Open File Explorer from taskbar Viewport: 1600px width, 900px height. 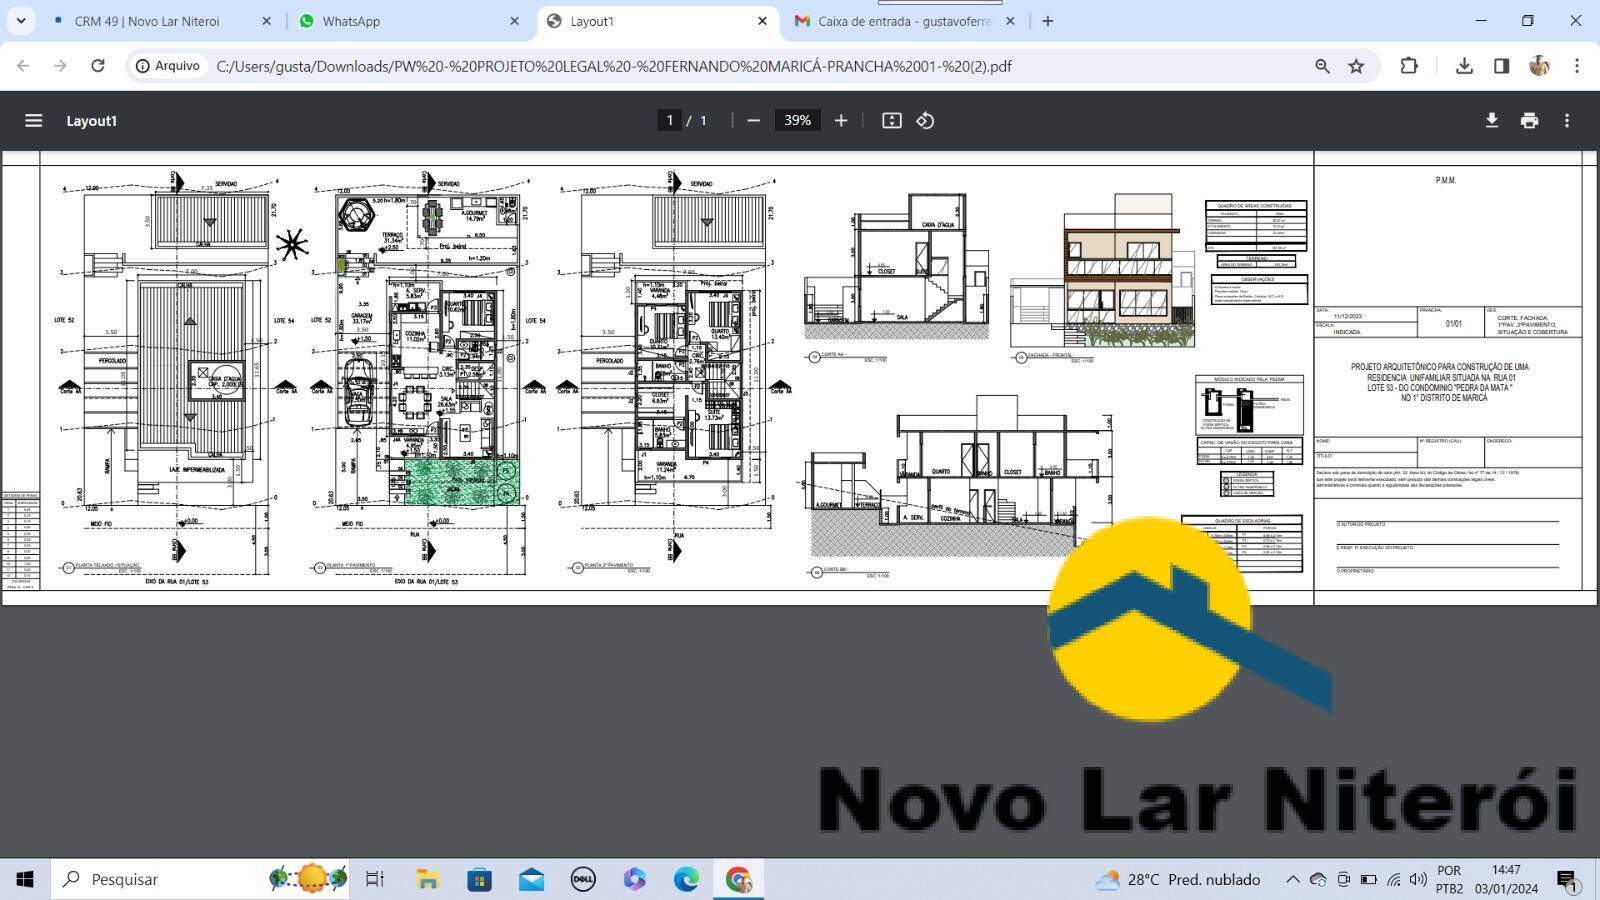click(428, 879)
